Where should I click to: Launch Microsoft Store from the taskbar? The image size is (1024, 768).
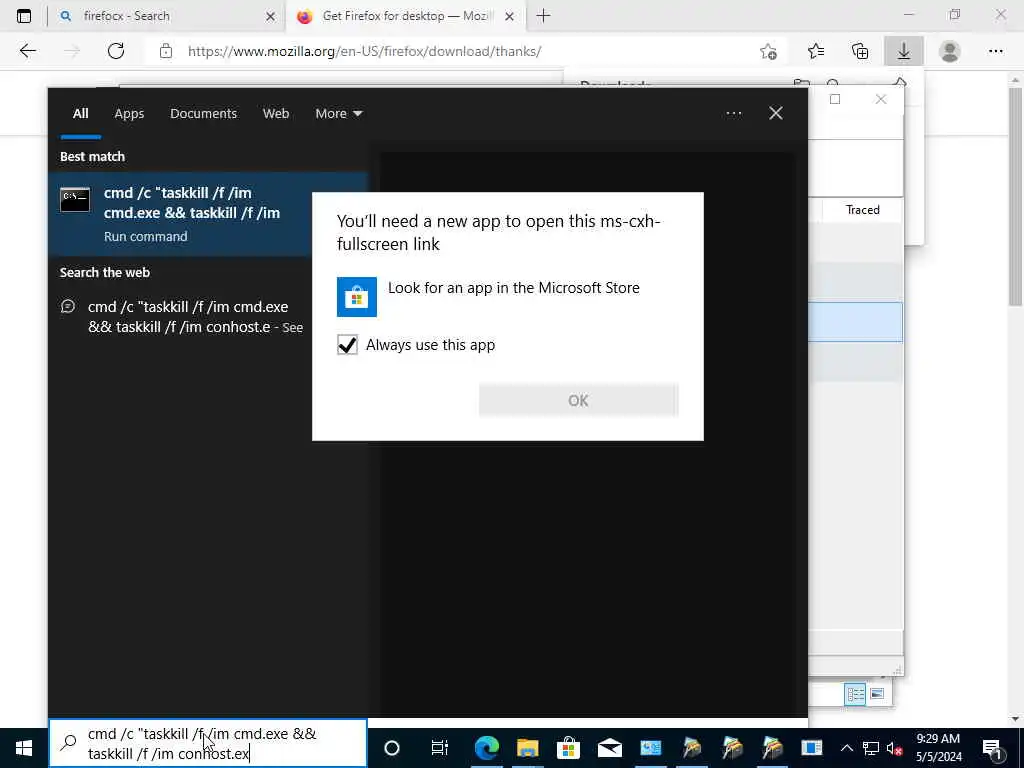pos(569,748)
